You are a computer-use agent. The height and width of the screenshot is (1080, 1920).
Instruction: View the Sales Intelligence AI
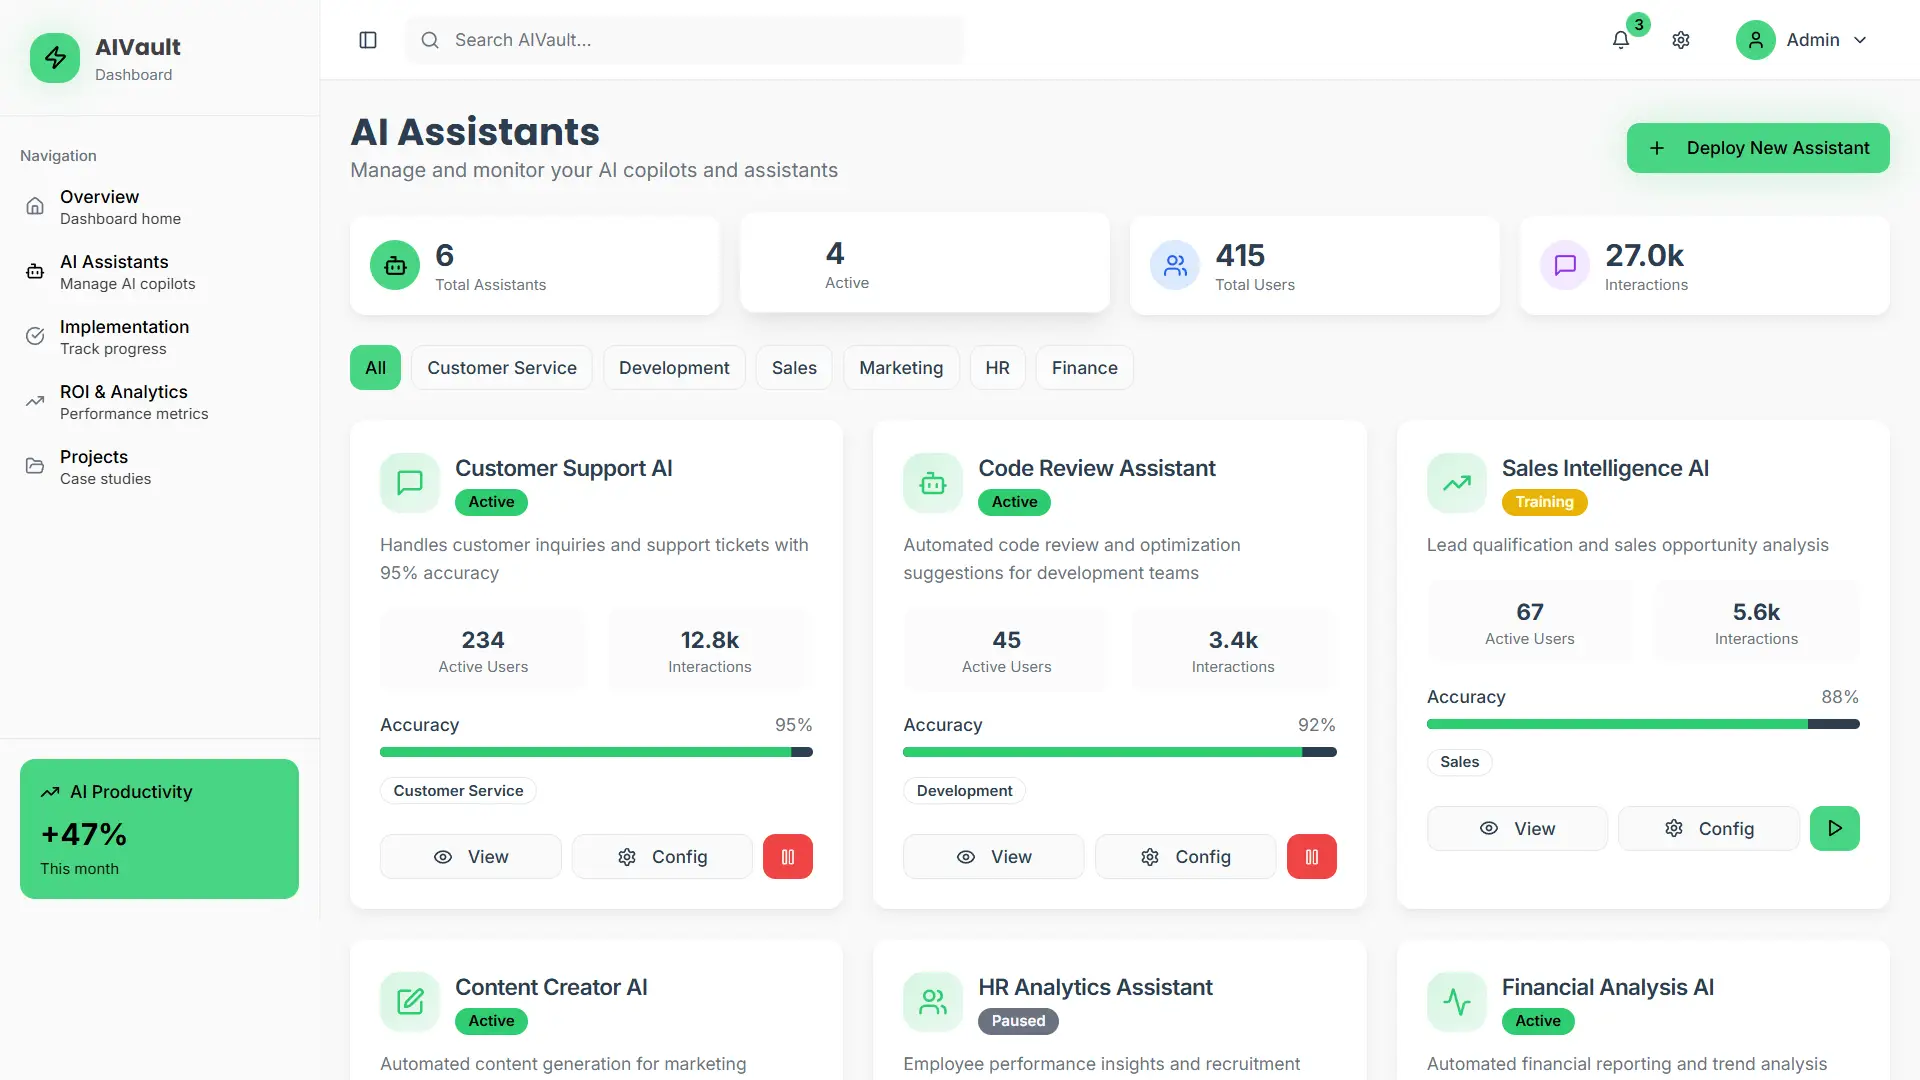pyautogui.click(x=1517, y=828)
